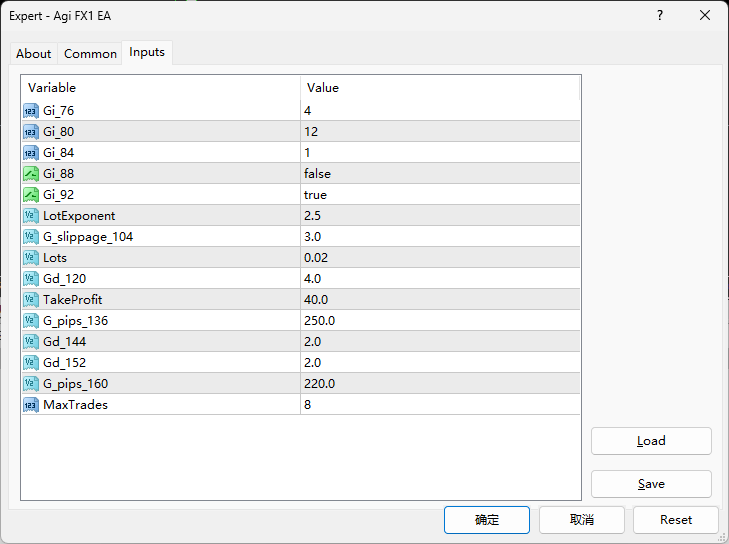Select the G_slippage_104 variable name
The width and height of the screenshot is (729, 544).
pyautogui.click(x=88, y=237)
